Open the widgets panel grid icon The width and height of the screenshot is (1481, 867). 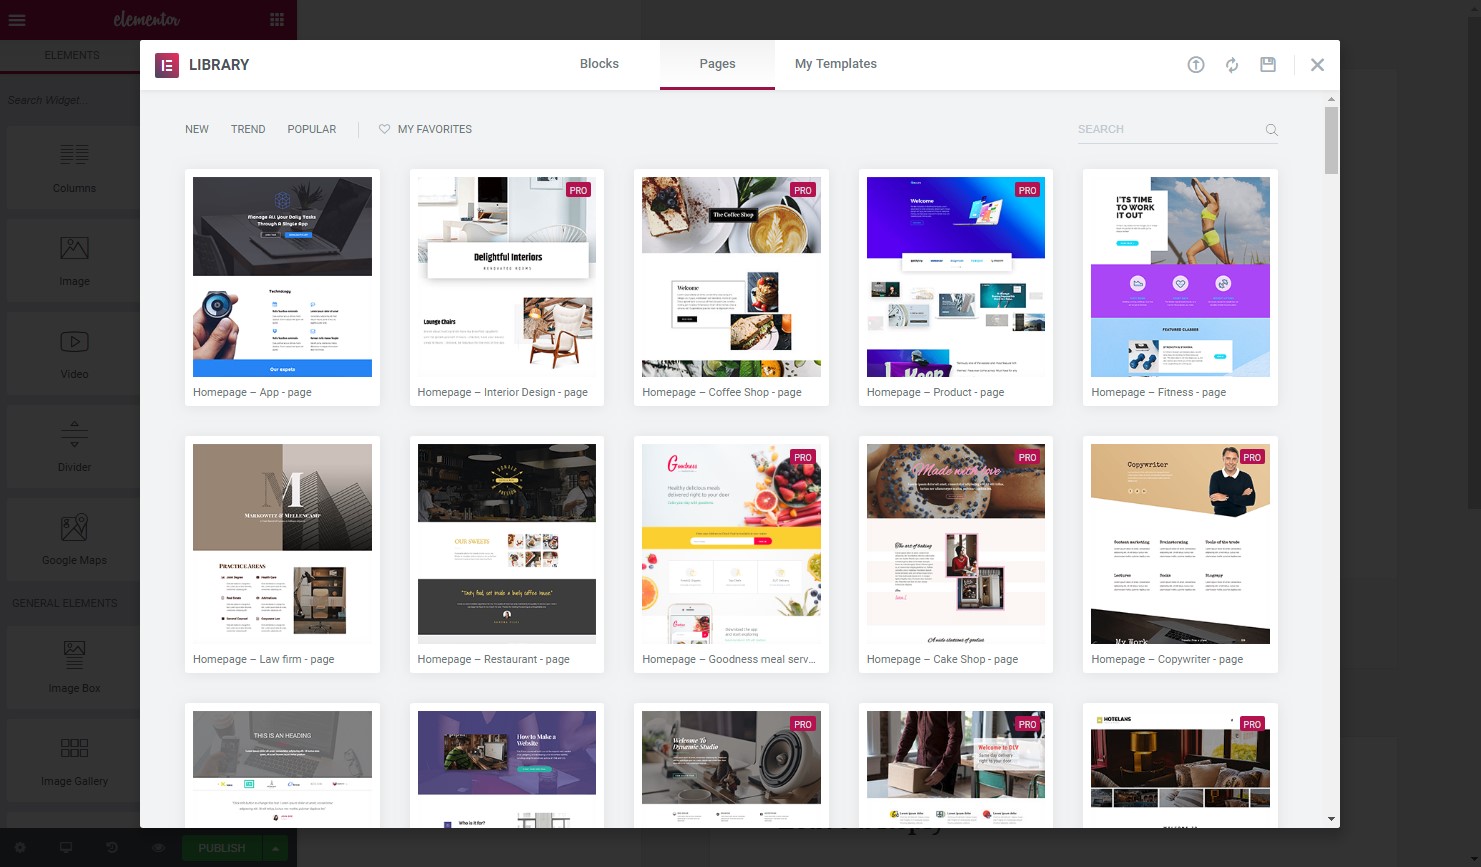[x=277, y=19]
